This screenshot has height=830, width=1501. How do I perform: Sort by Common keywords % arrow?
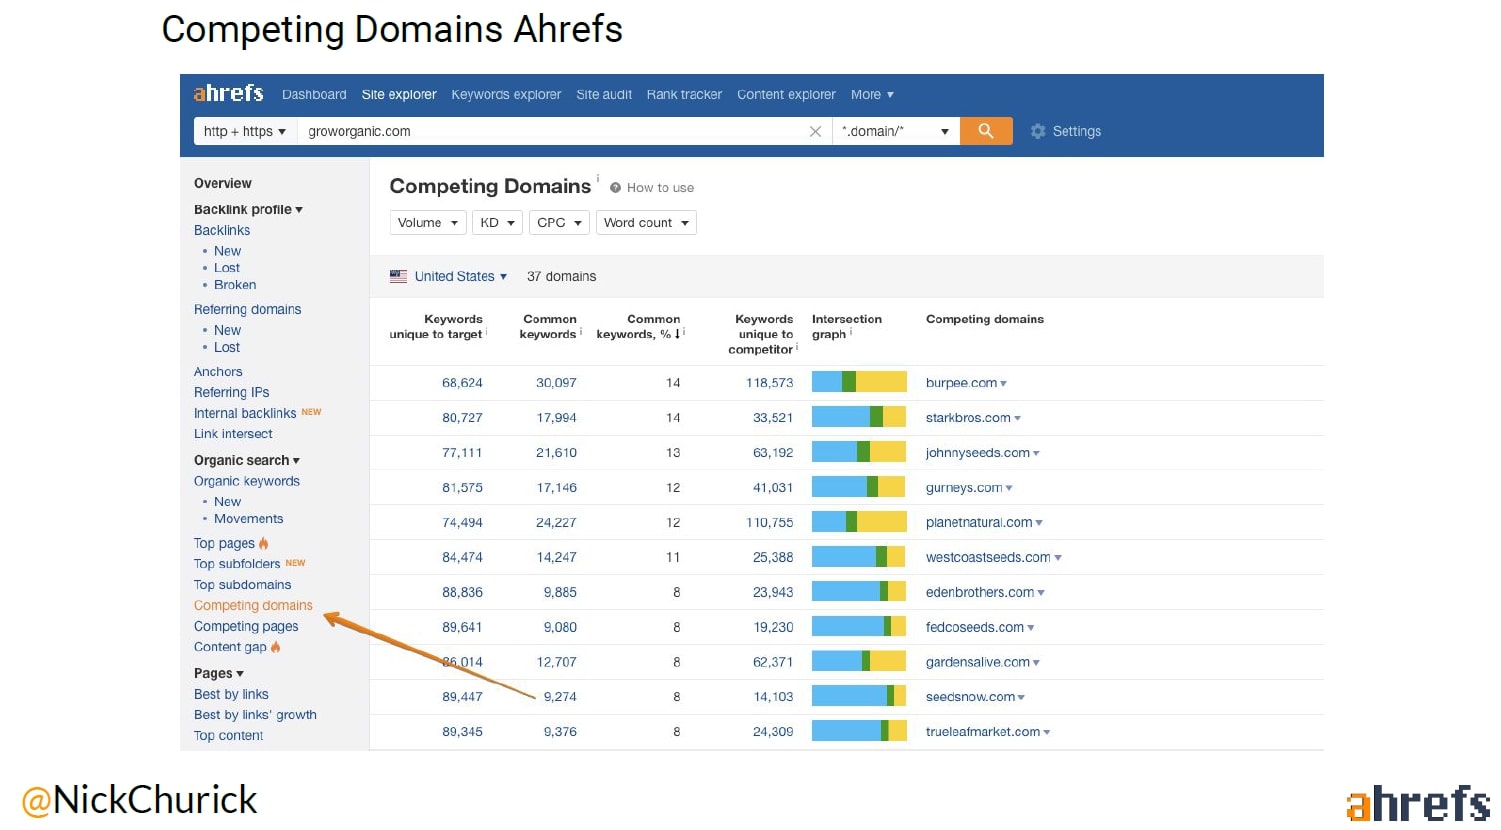(x=678, y=334)
